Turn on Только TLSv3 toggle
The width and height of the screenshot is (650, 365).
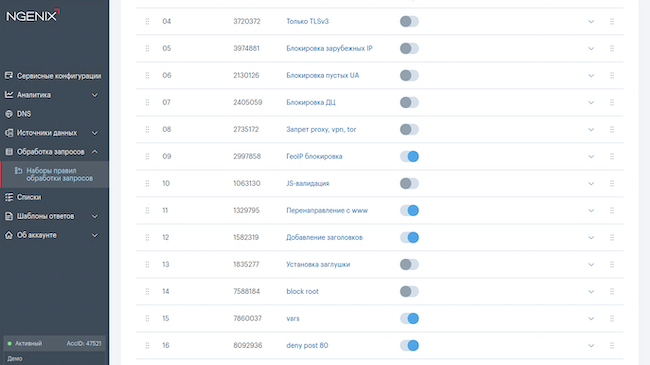coord(409,21)
